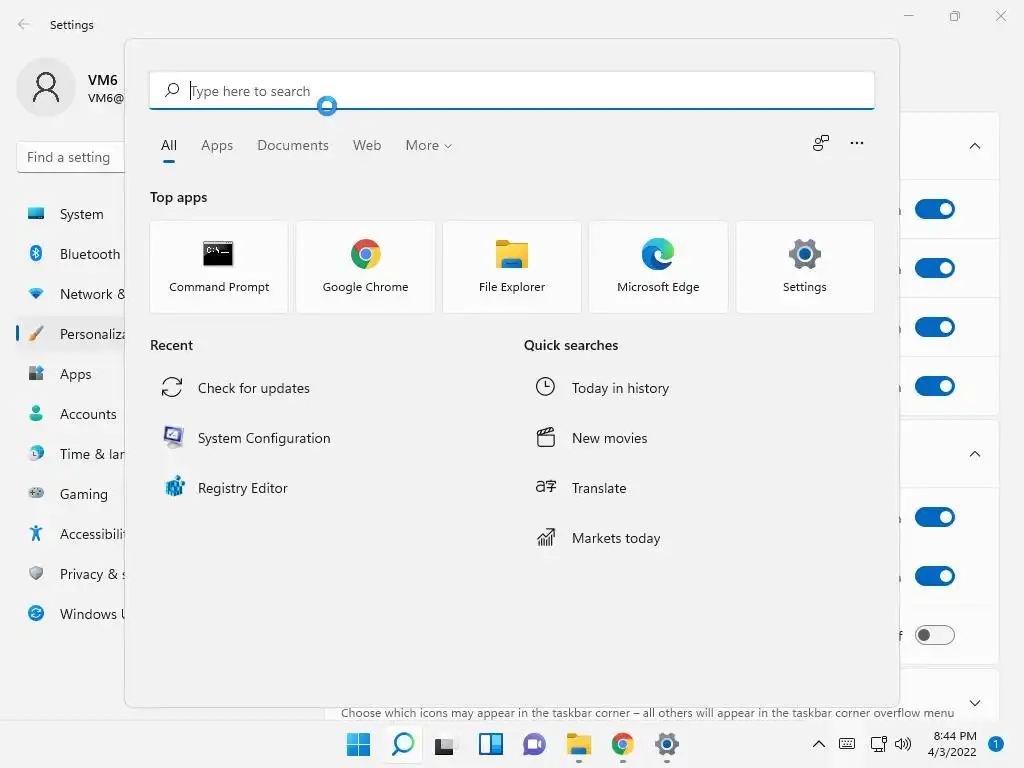Image resolution: width=1024 pixels, height=768 pixels.
Task: Show hidden icons chevron in system tray
Action: 818,744
